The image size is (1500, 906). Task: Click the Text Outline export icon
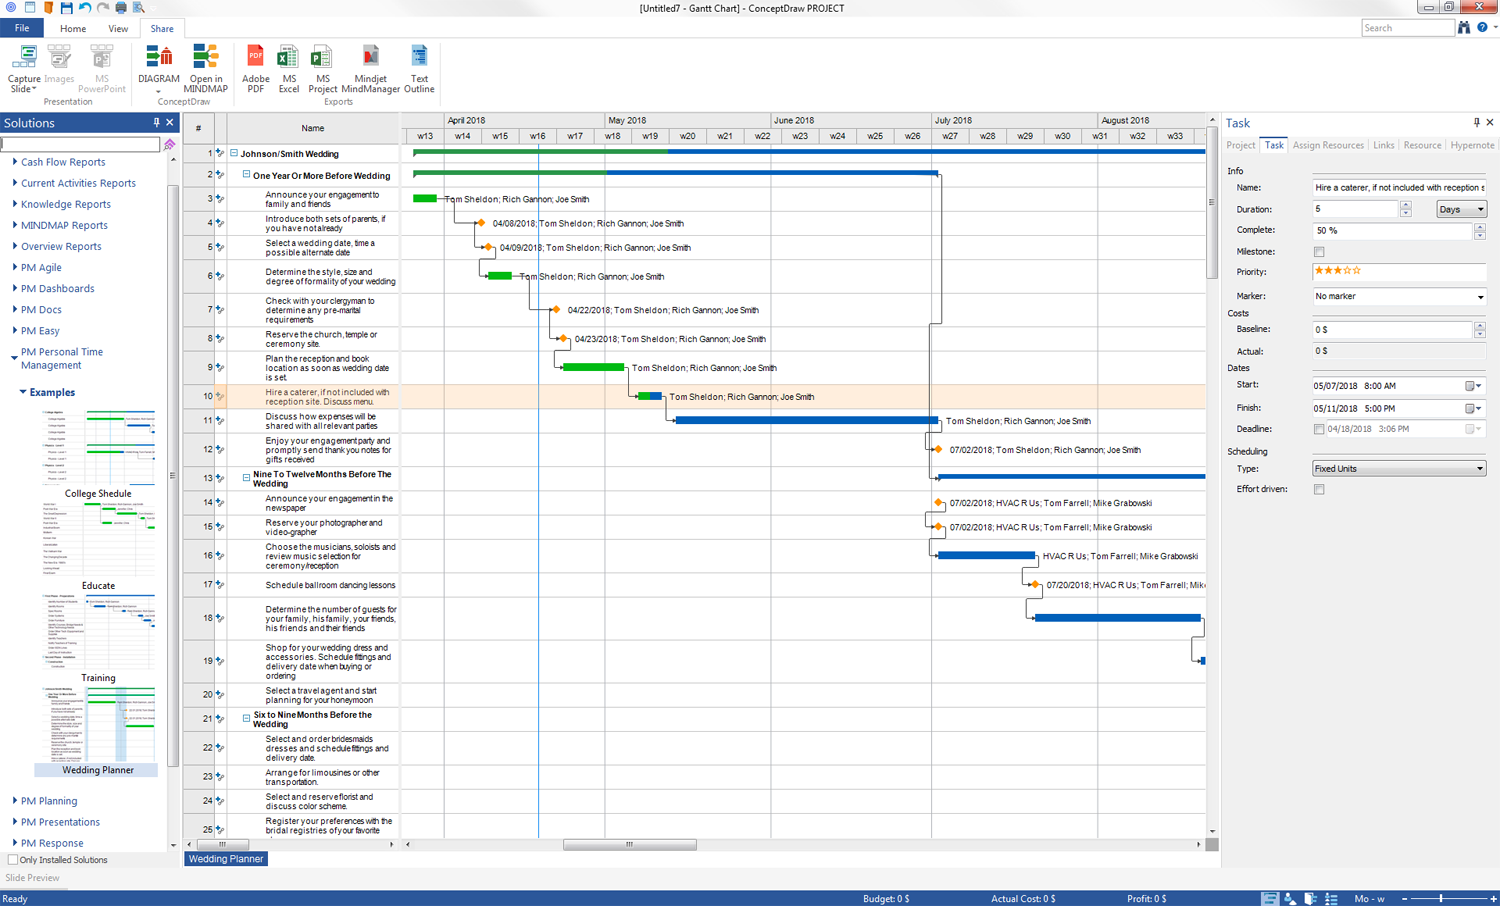pyautogui.click(x=419, y=60)
